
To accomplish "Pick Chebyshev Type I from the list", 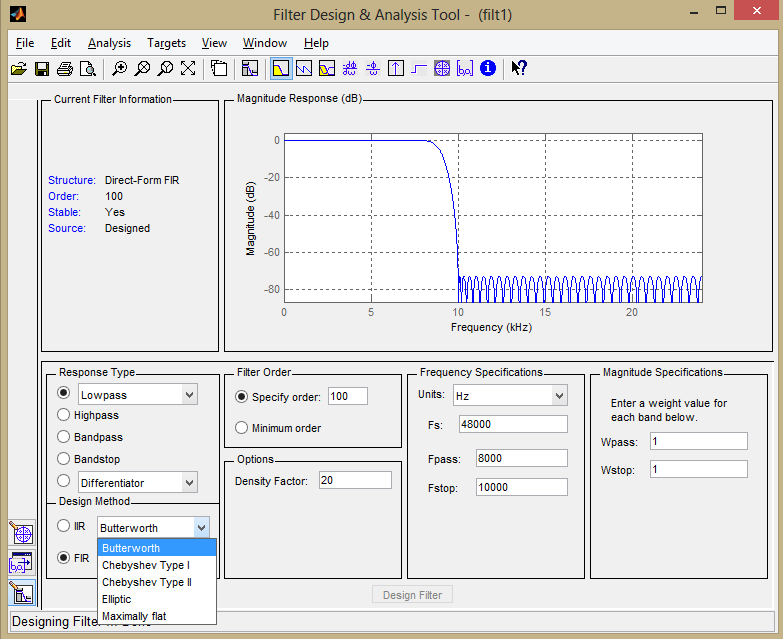I will tap(157, 565).
